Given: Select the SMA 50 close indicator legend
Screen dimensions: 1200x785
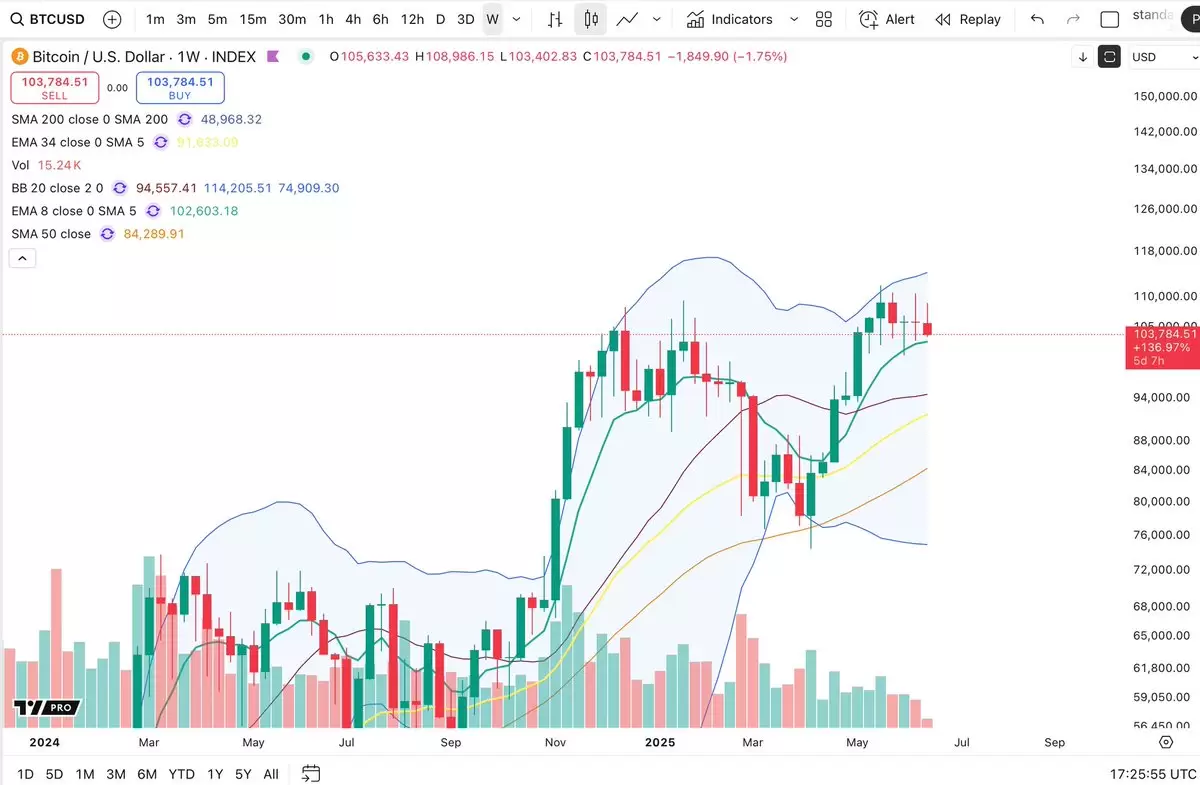Looking at the screenshot, I should pyautogui.click(x=51, y=234).
